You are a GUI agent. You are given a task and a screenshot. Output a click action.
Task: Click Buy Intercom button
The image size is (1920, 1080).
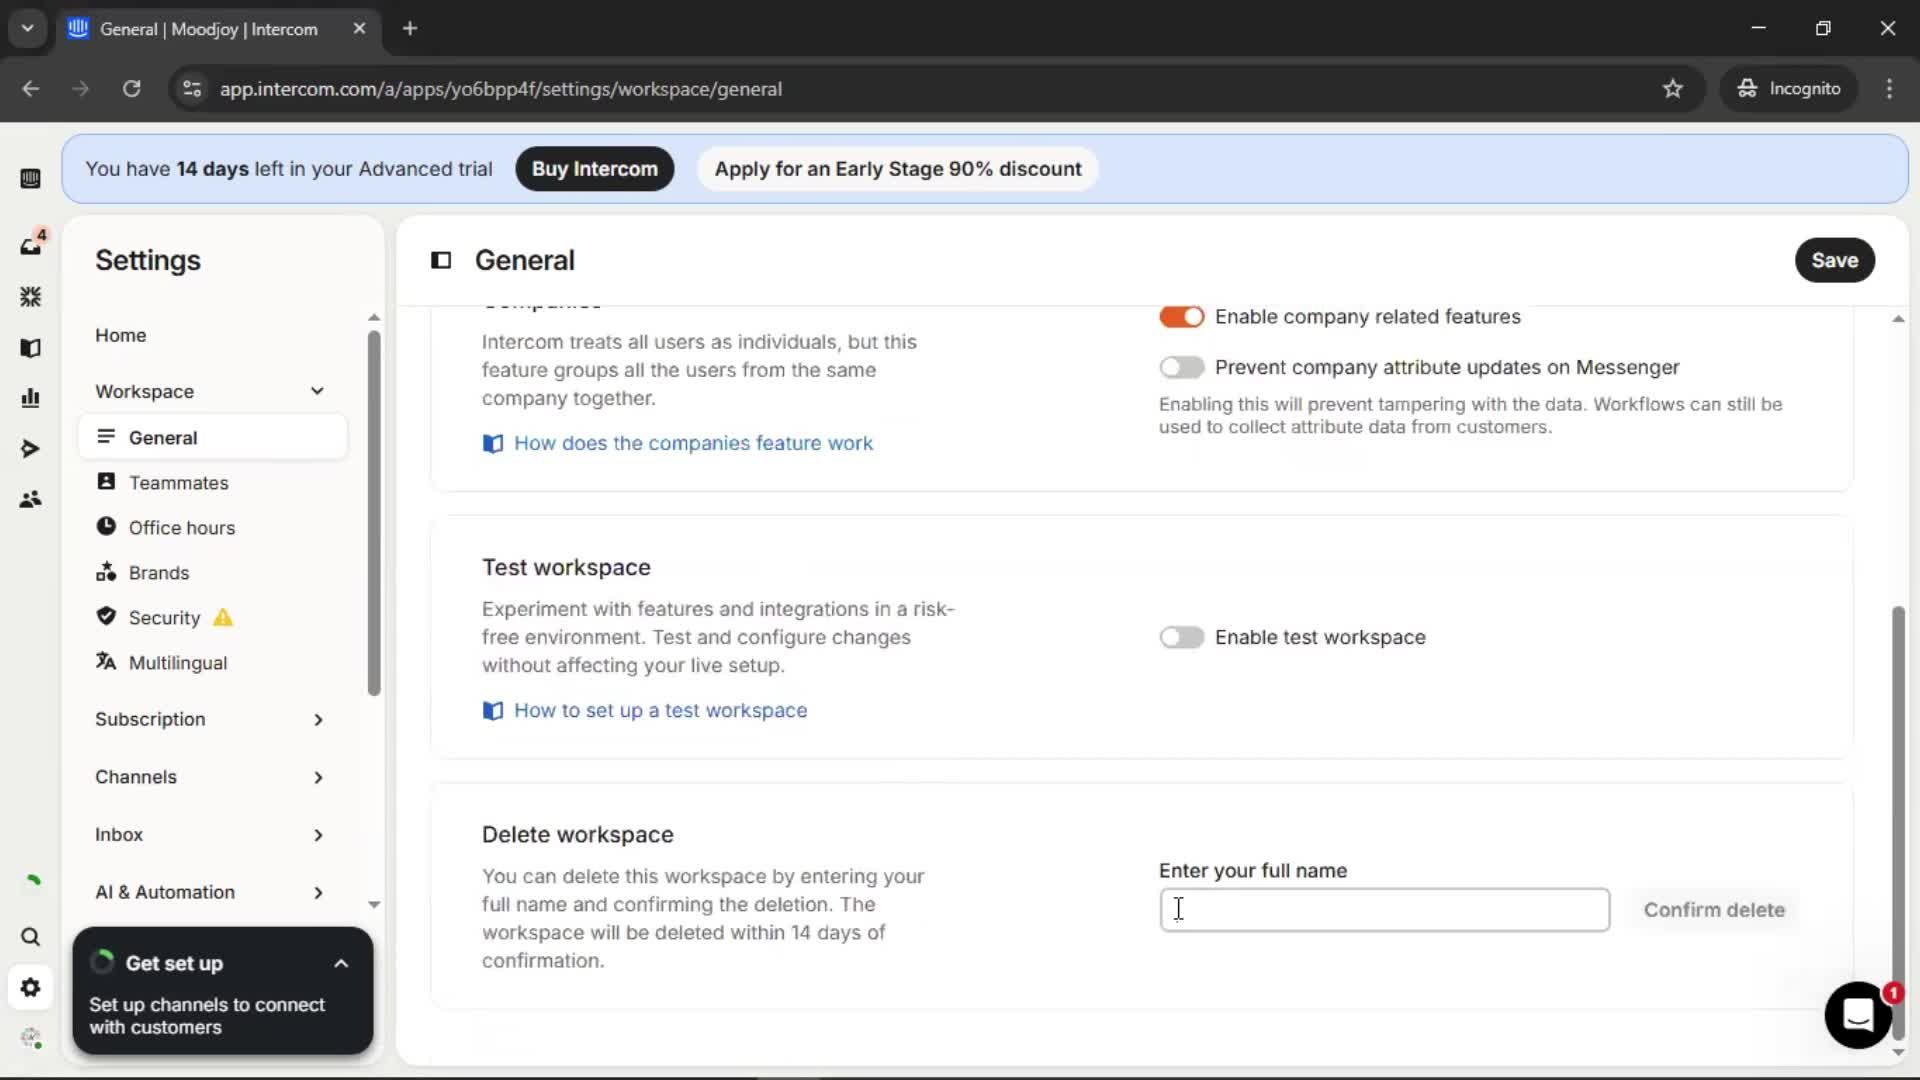[595, 169]
